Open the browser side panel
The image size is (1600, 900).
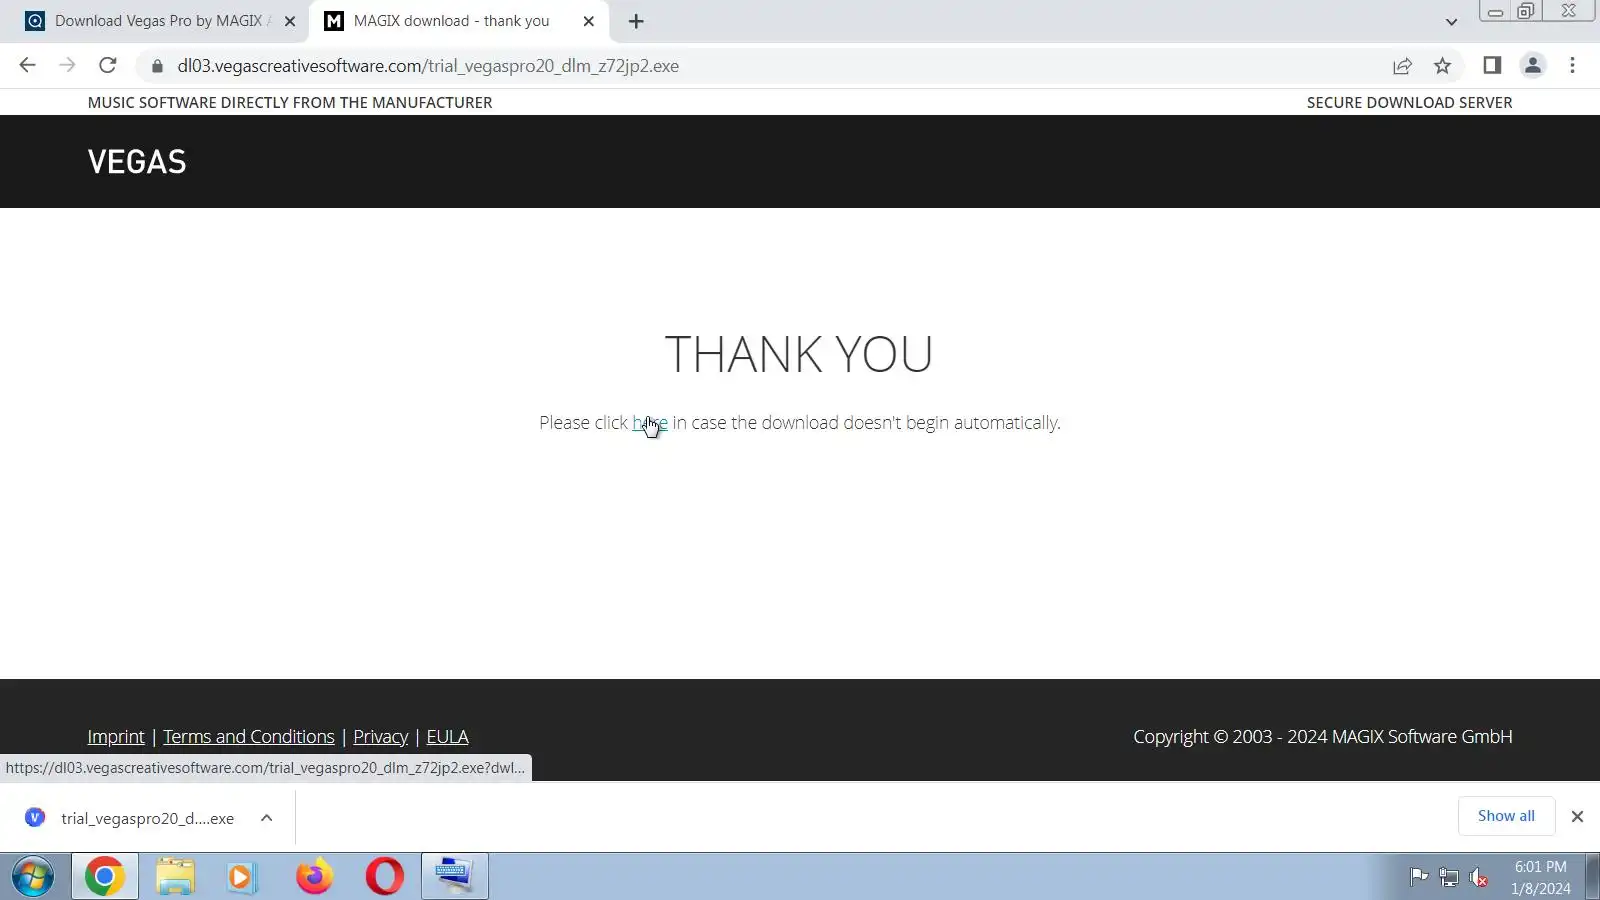tap(1492, 66)
